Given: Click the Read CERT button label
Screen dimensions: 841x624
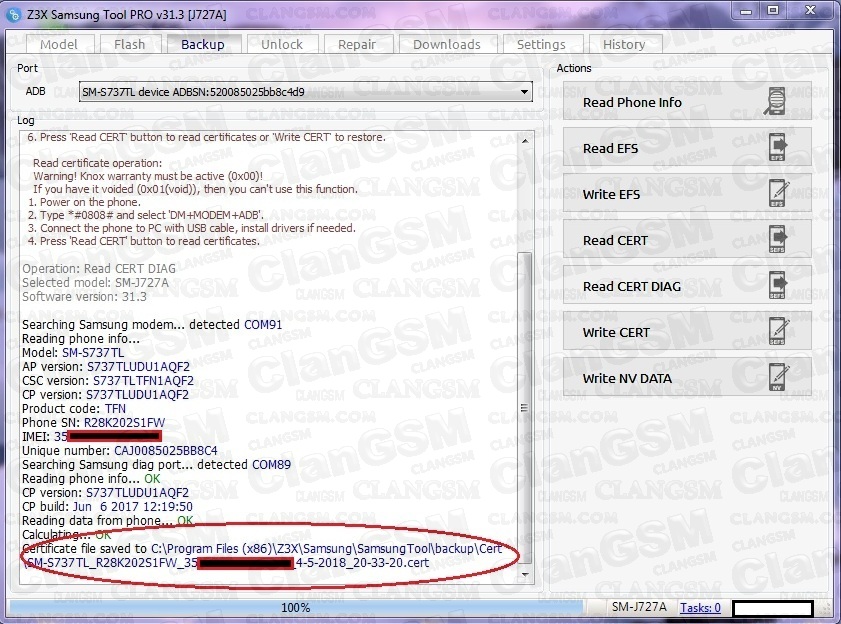Looking at the screenshot, I should click(x=615, y=240).
